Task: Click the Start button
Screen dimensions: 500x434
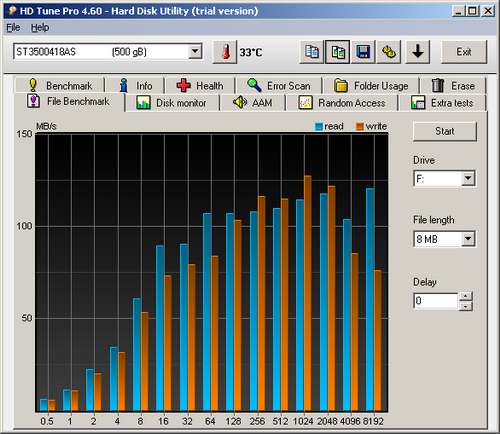Action: pyautogui.click(x=445, y=131)
